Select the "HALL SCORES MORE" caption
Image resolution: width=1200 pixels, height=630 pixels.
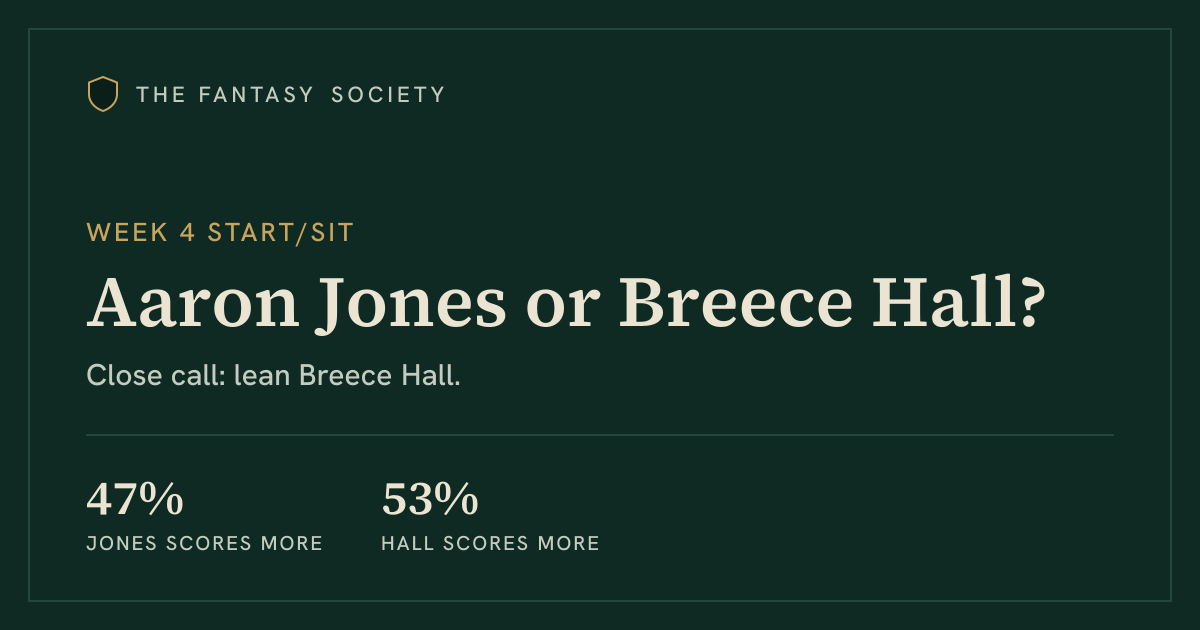point(491,544)
